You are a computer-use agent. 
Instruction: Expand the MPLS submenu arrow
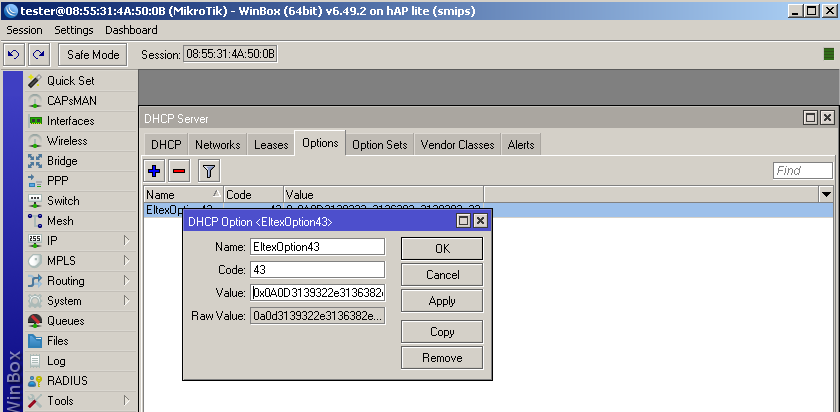coord(127,261)
